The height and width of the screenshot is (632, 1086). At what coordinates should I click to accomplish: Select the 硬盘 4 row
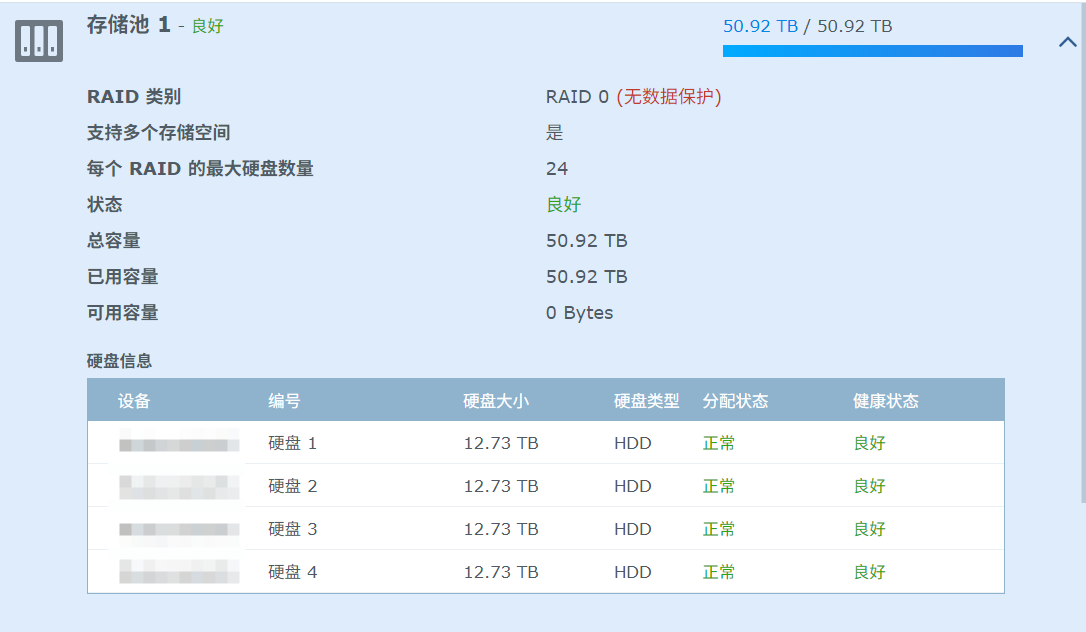[x=545, y=572]
